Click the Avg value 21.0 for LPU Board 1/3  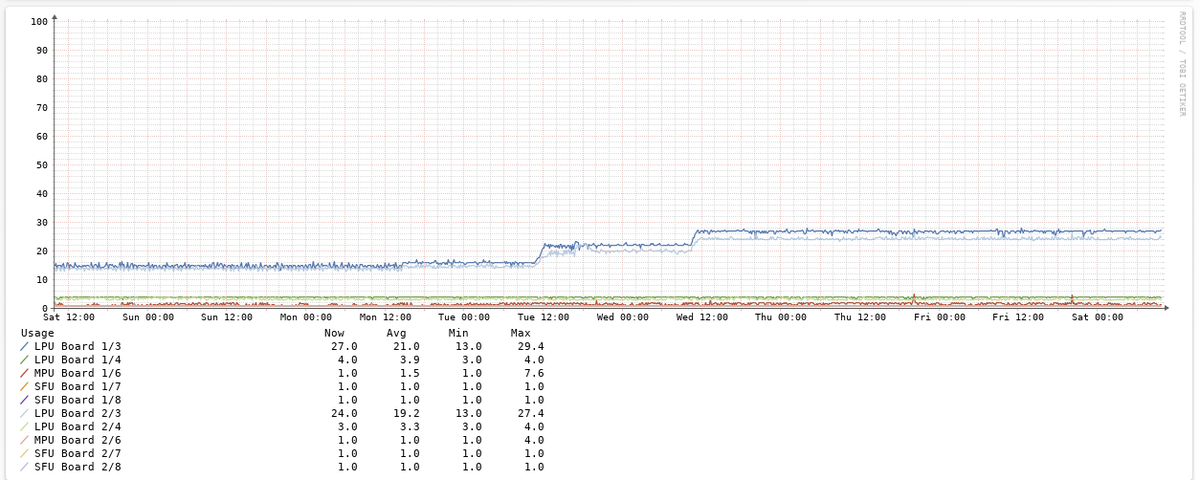click(408, 346)
